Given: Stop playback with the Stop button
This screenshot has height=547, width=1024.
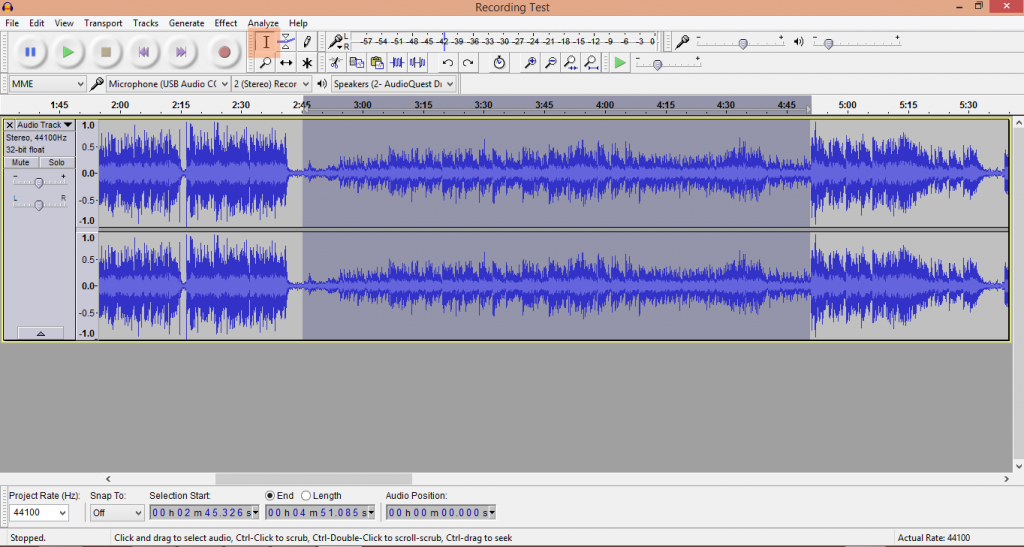Looking at the screenshot, I should (106, 52).
